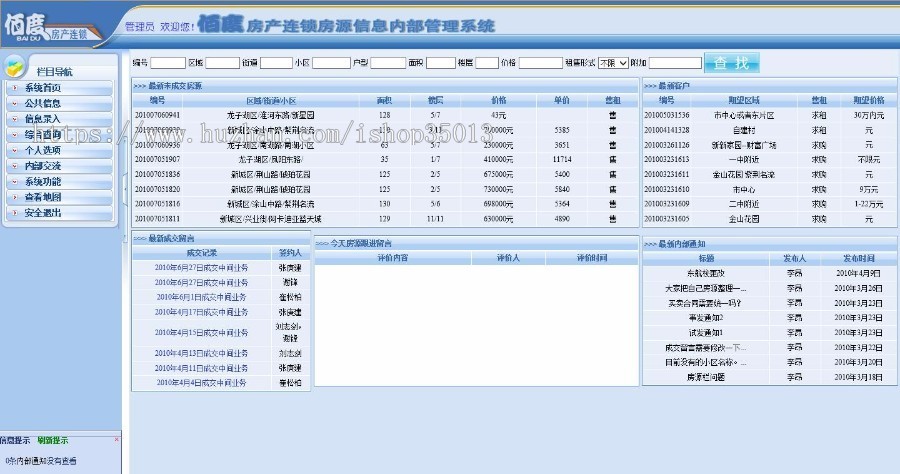This screenshot has height=474, width=900.
Task: Click the 信息提示 label in bottom panel
Action: [x=15, y=440]
